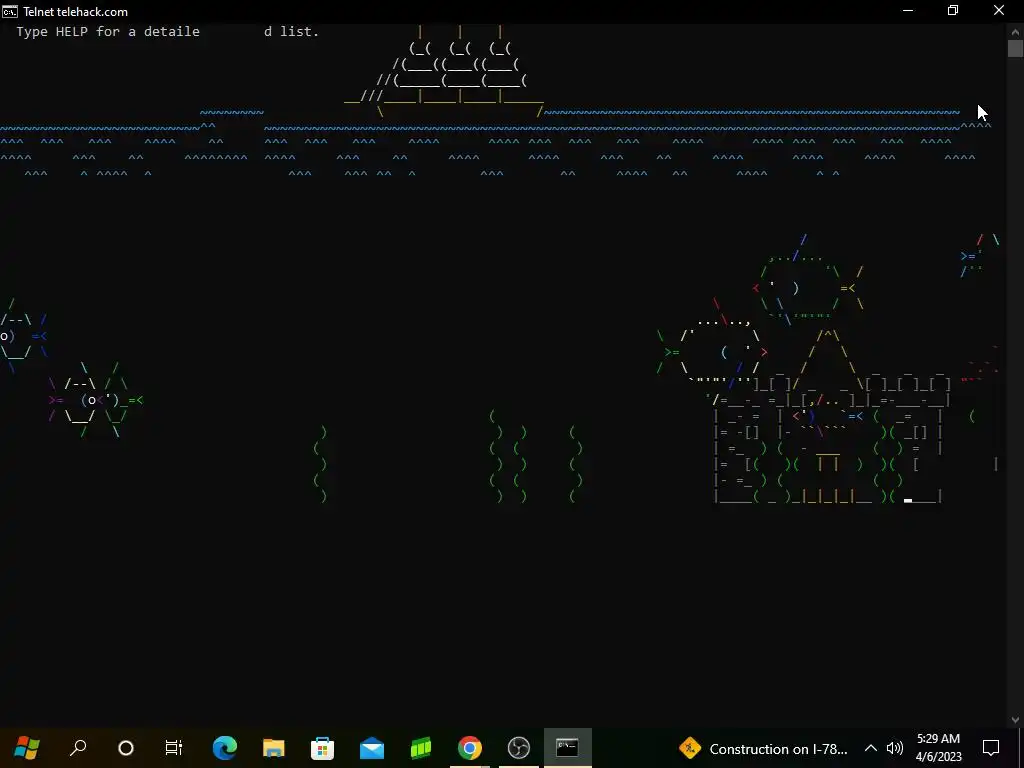The width and height of the screenshot is (1024, 768).
Task: Open the Construction on I-78 news widget
Action: pos(763,748)
